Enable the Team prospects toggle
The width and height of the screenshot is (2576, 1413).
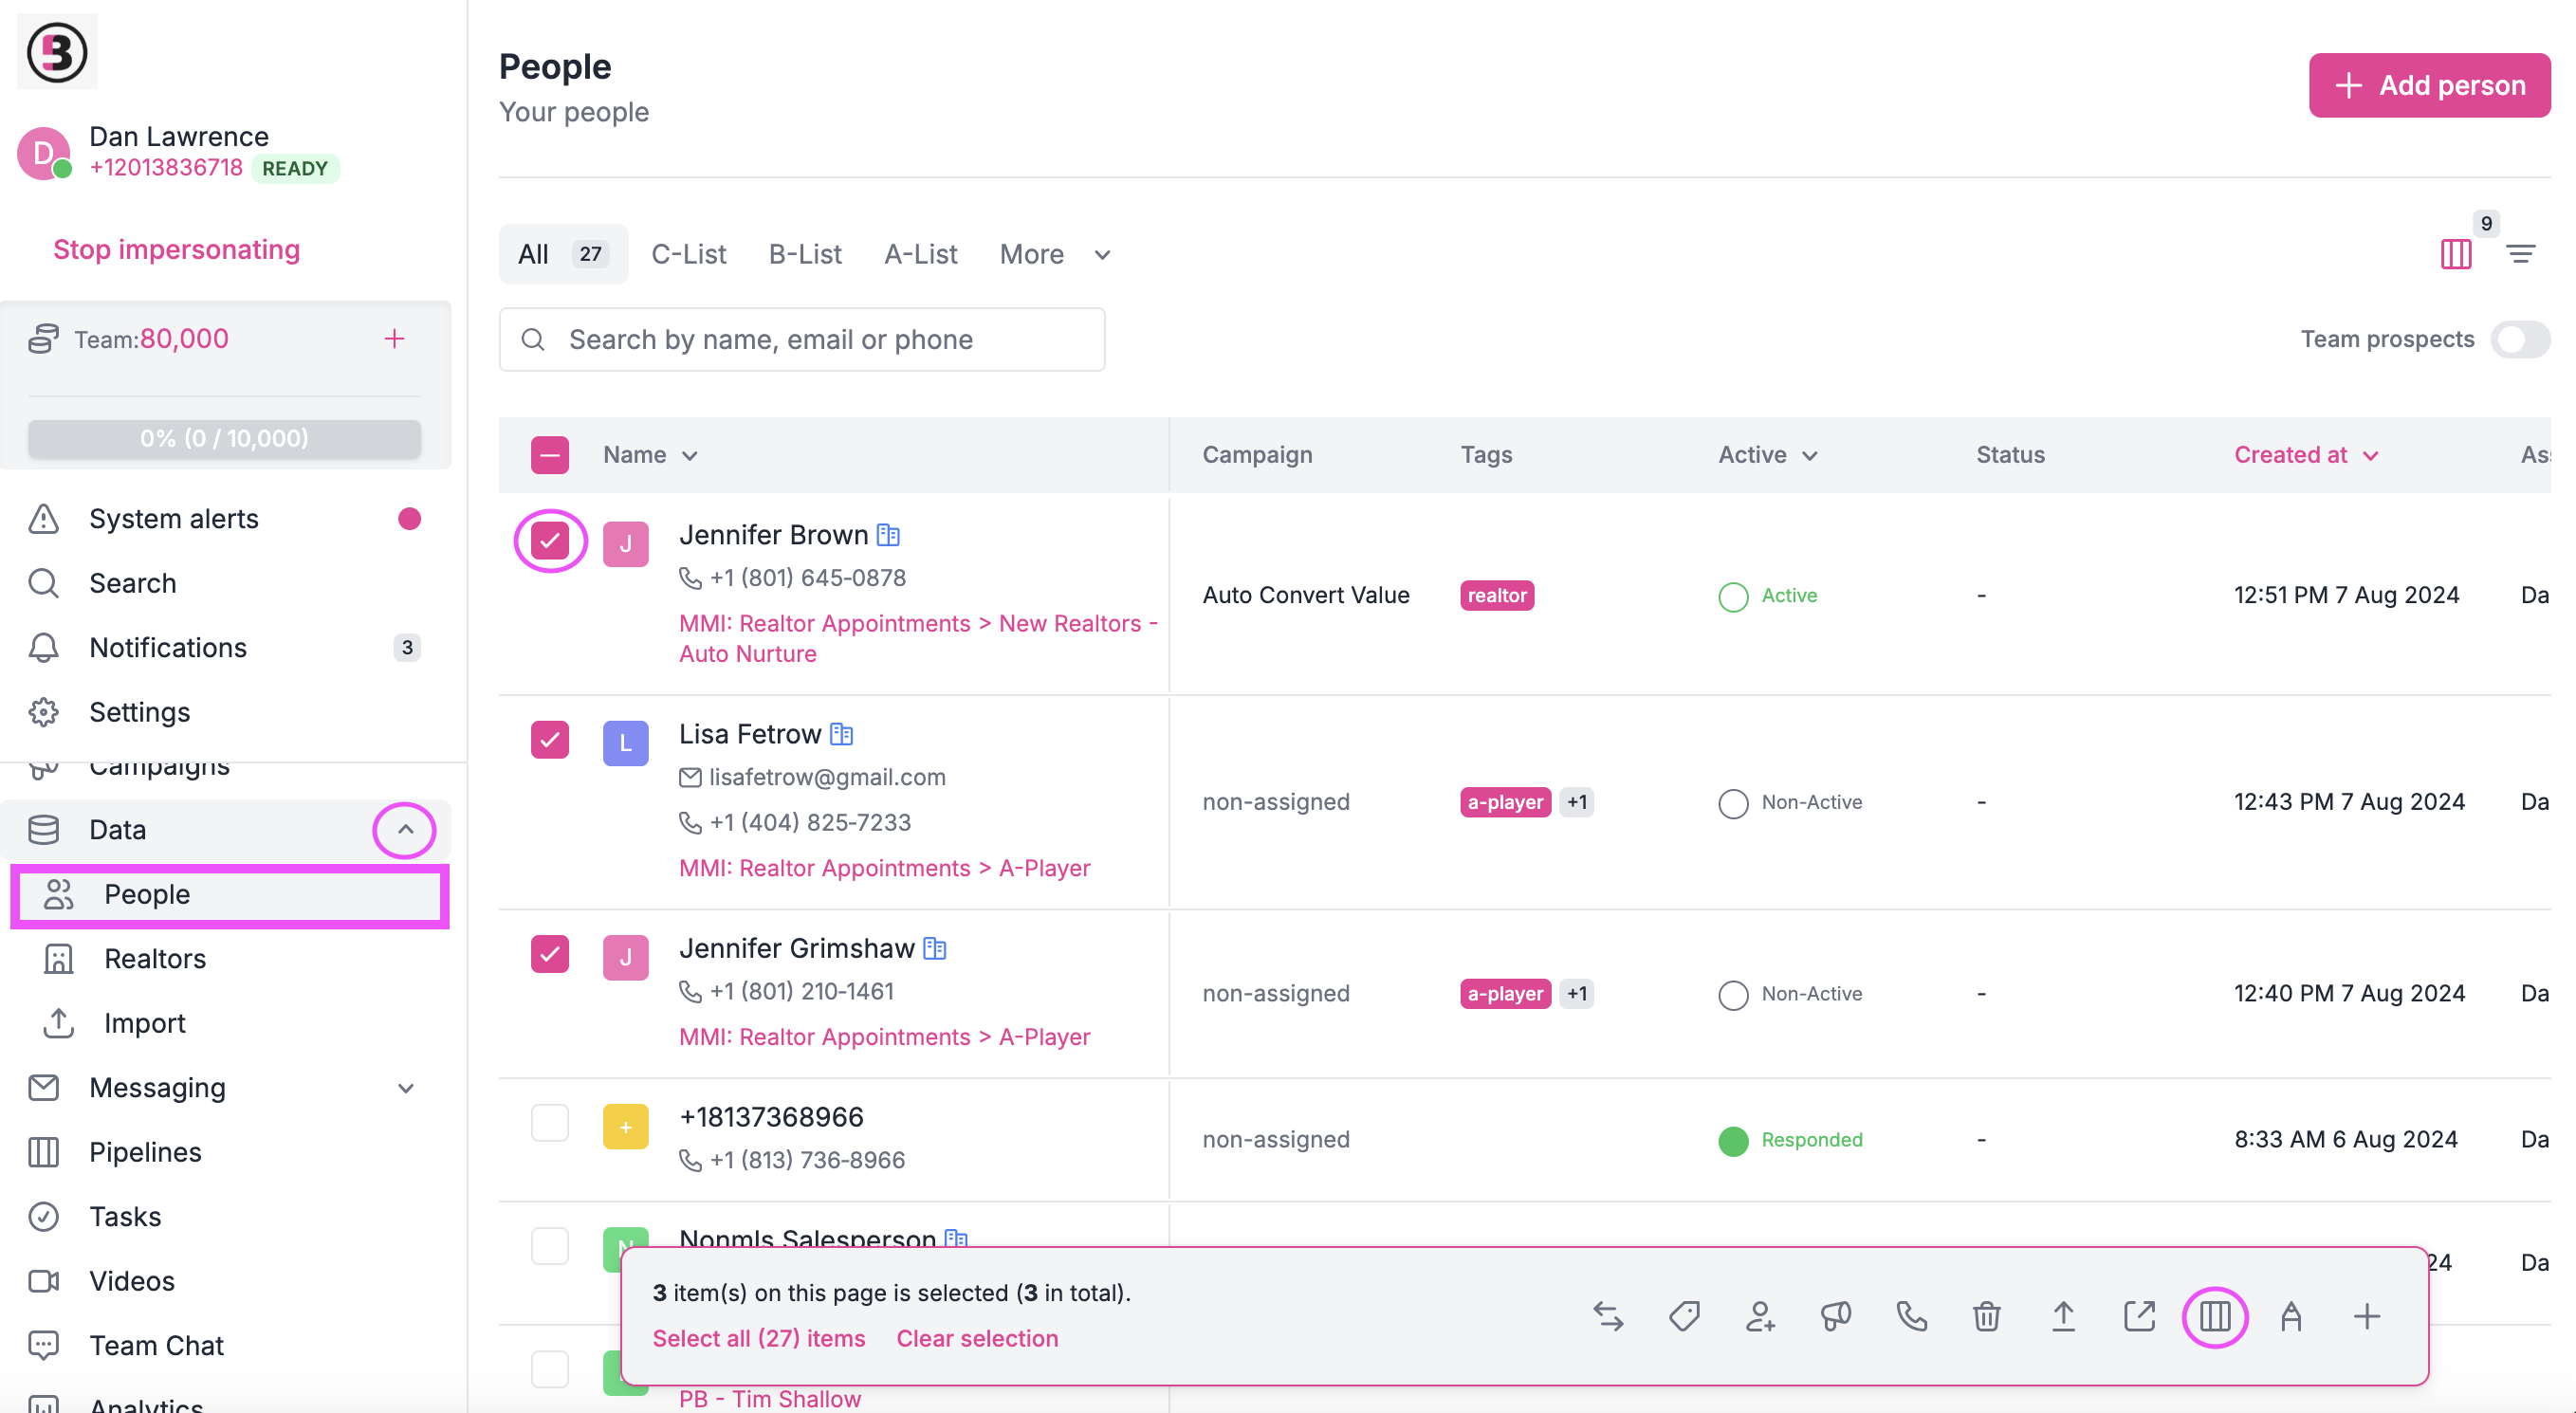pos(2518,339)
